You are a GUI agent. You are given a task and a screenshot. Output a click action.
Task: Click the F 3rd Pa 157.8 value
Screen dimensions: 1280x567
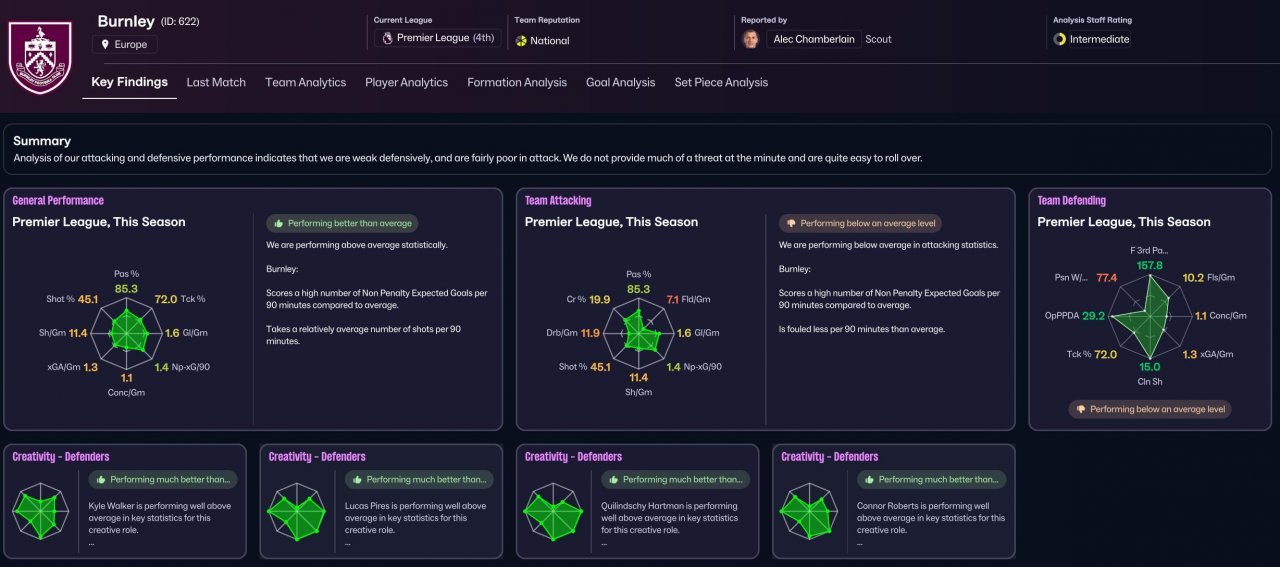pyautogui.click(x=1151, y=265)
